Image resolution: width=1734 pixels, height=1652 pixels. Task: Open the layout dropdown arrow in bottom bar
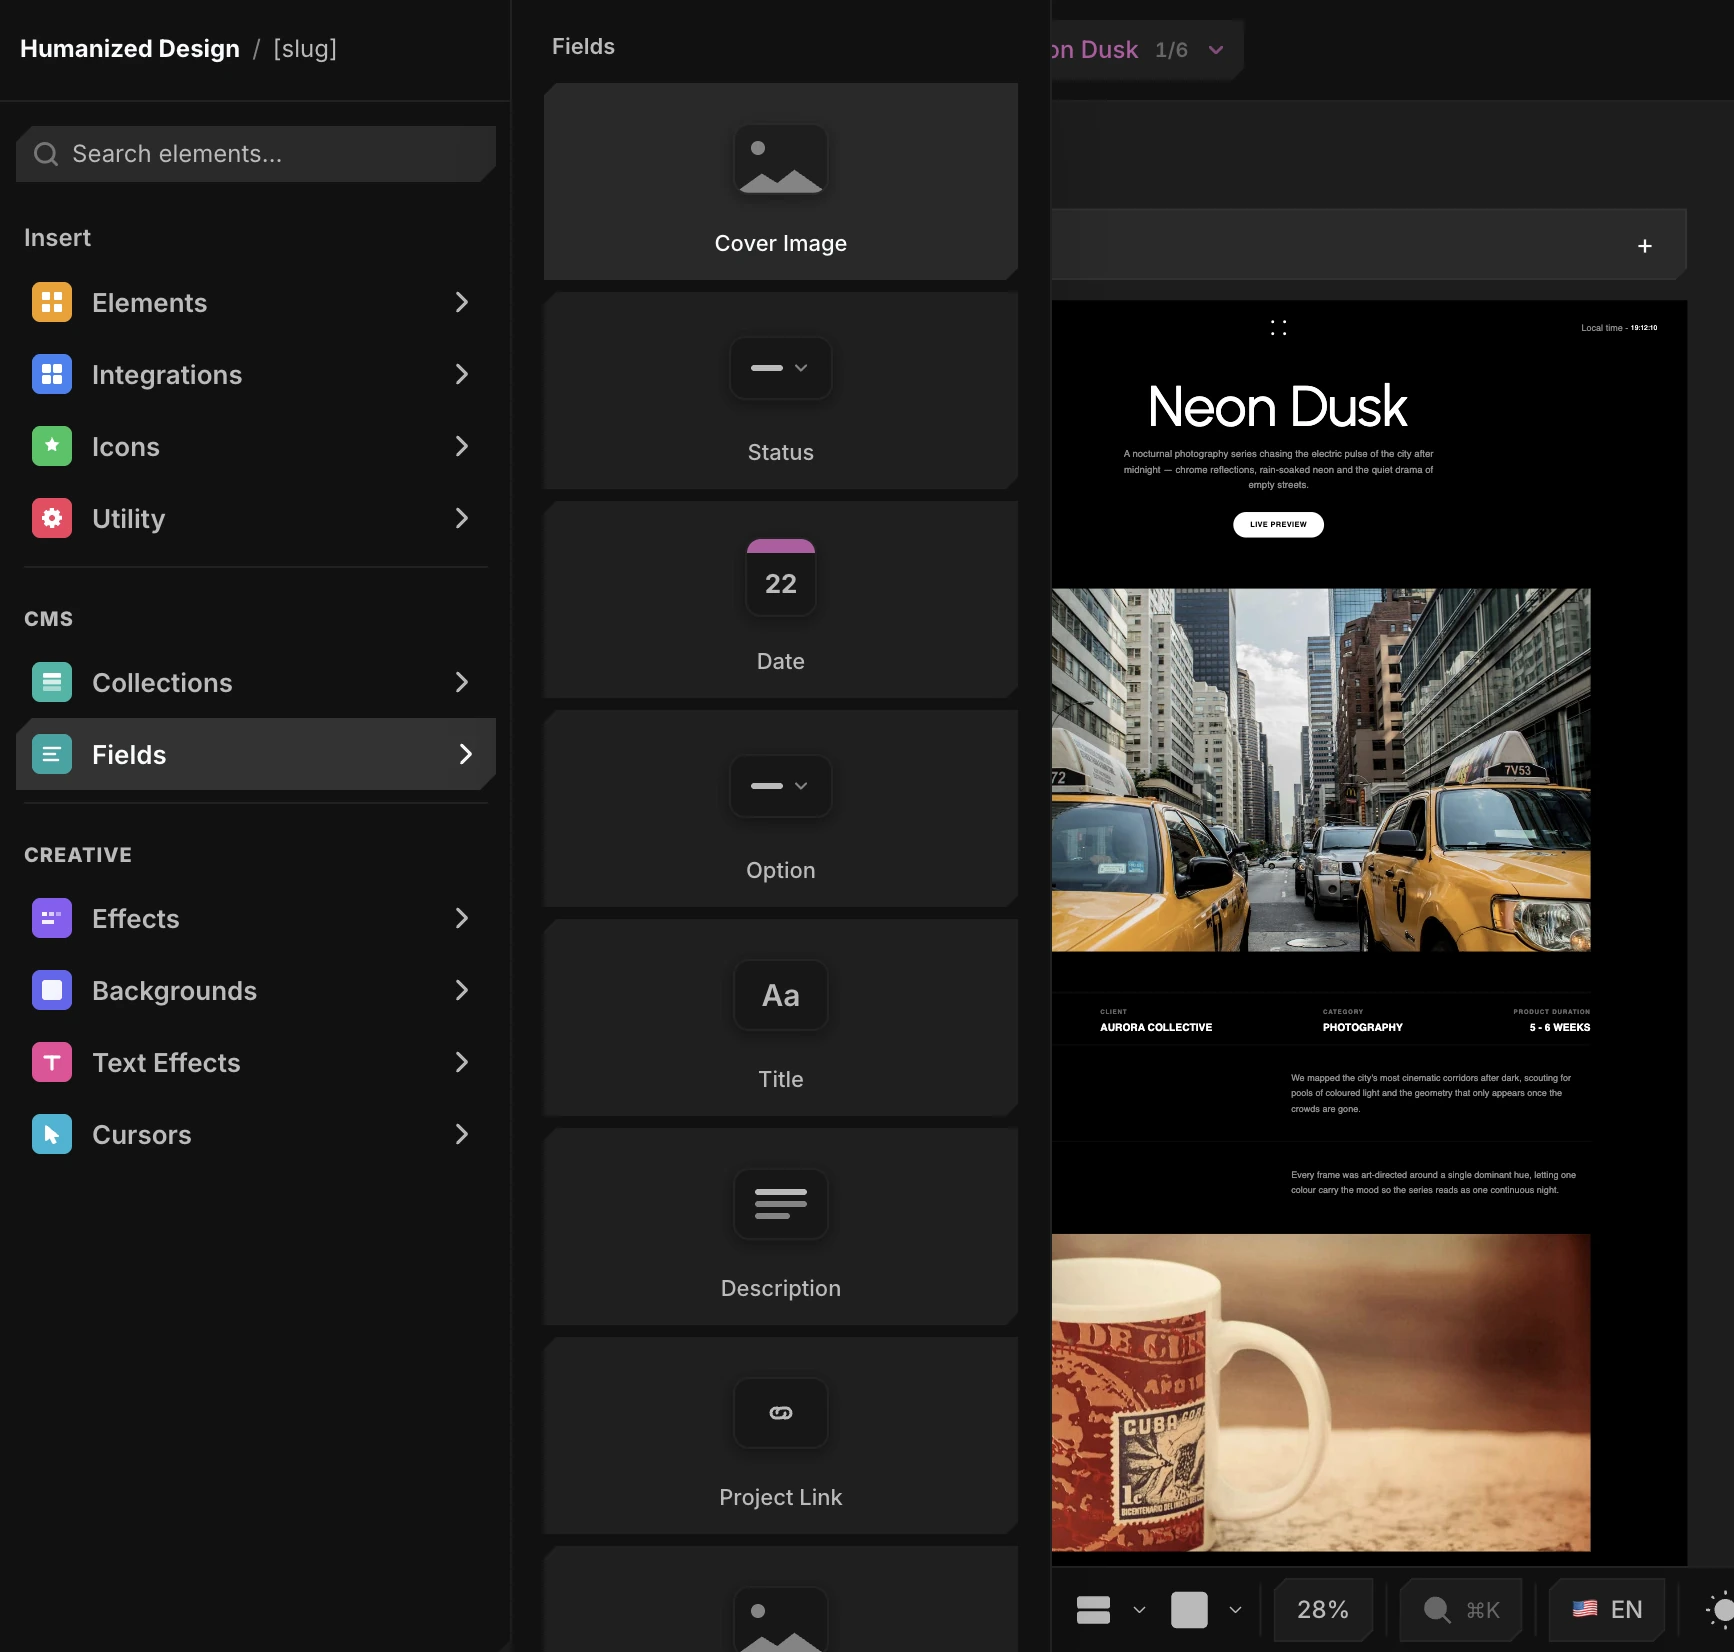point(1139,1610)
